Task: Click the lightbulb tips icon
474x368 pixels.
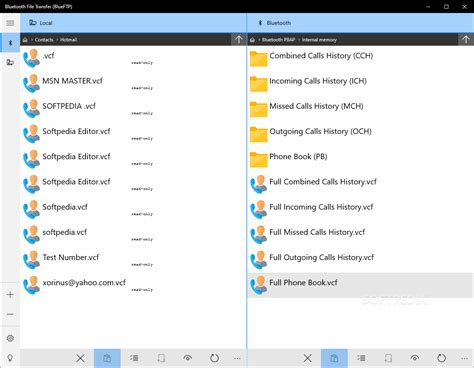Action: tap(10, 358)
